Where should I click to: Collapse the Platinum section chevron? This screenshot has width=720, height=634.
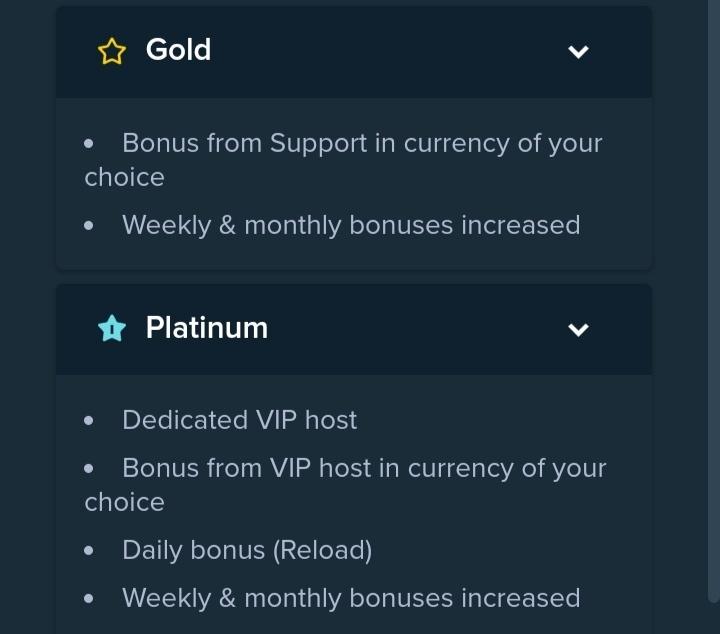(x=578, y=329)
